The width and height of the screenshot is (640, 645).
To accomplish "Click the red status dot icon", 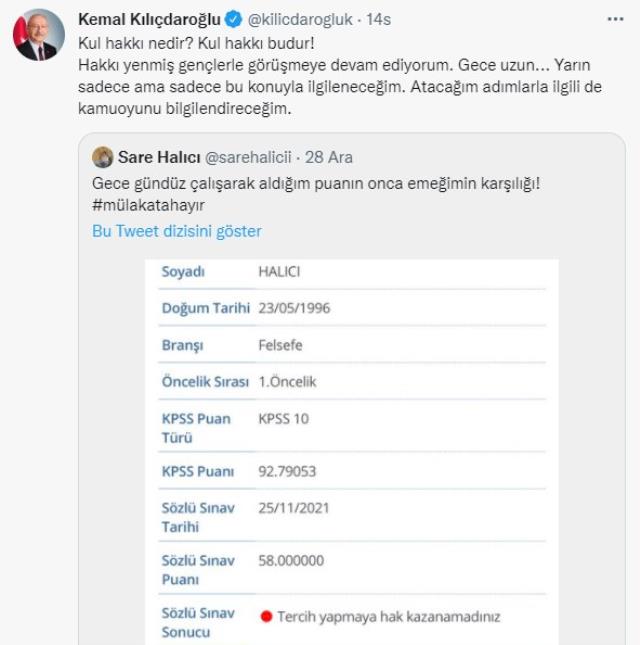I will point(267,617).
